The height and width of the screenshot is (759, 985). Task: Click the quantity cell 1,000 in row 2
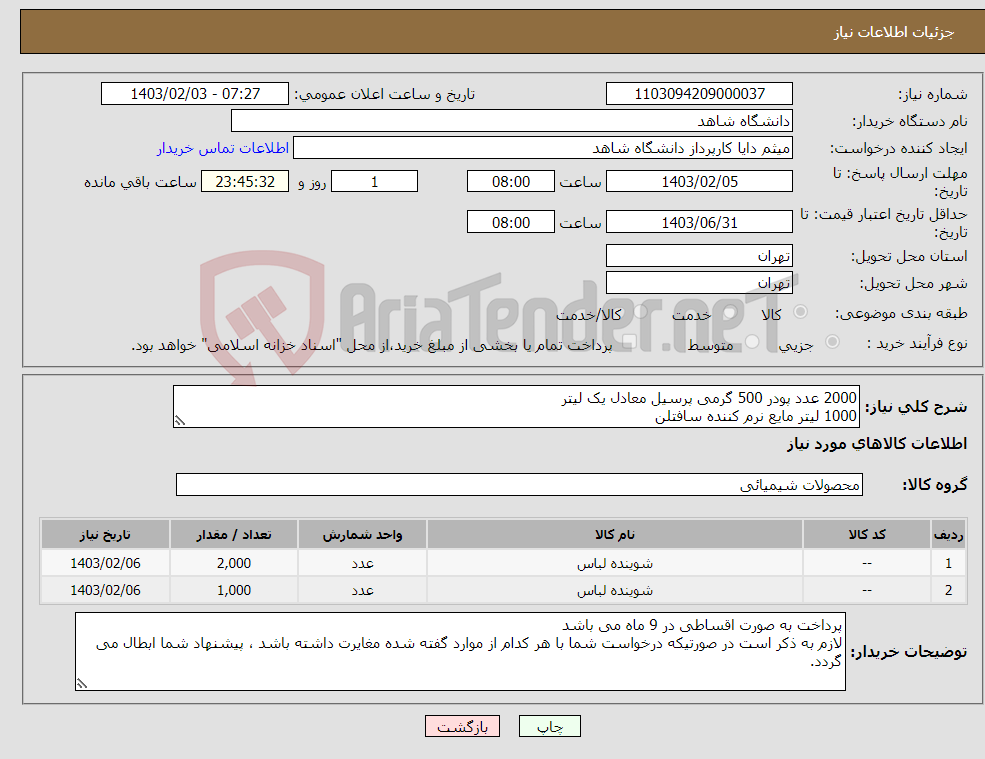tap(234, 590)
